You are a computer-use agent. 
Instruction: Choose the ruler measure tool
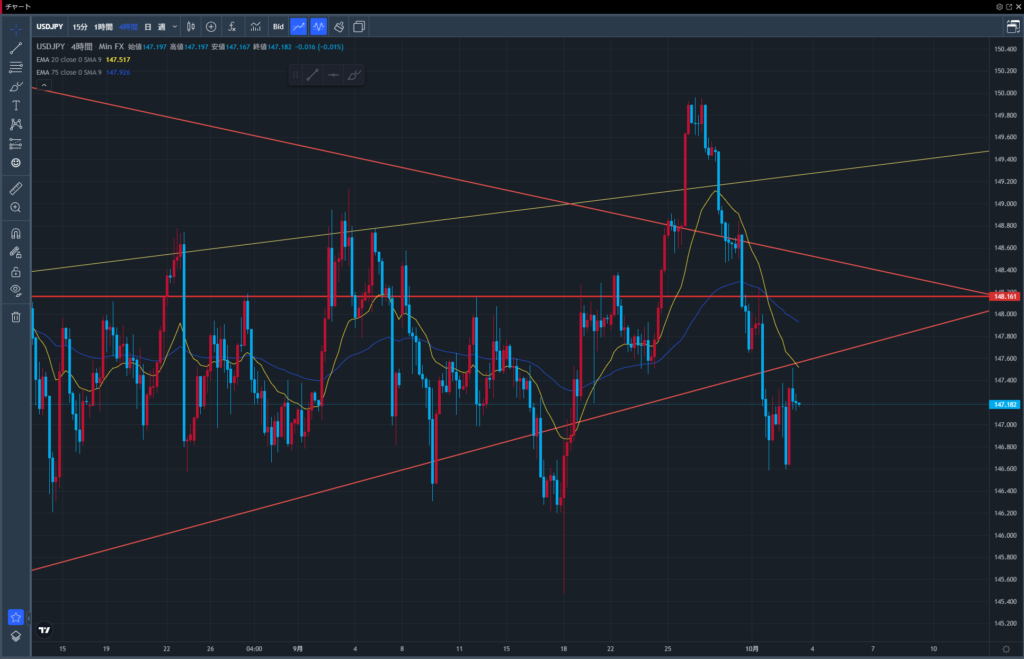16,188
